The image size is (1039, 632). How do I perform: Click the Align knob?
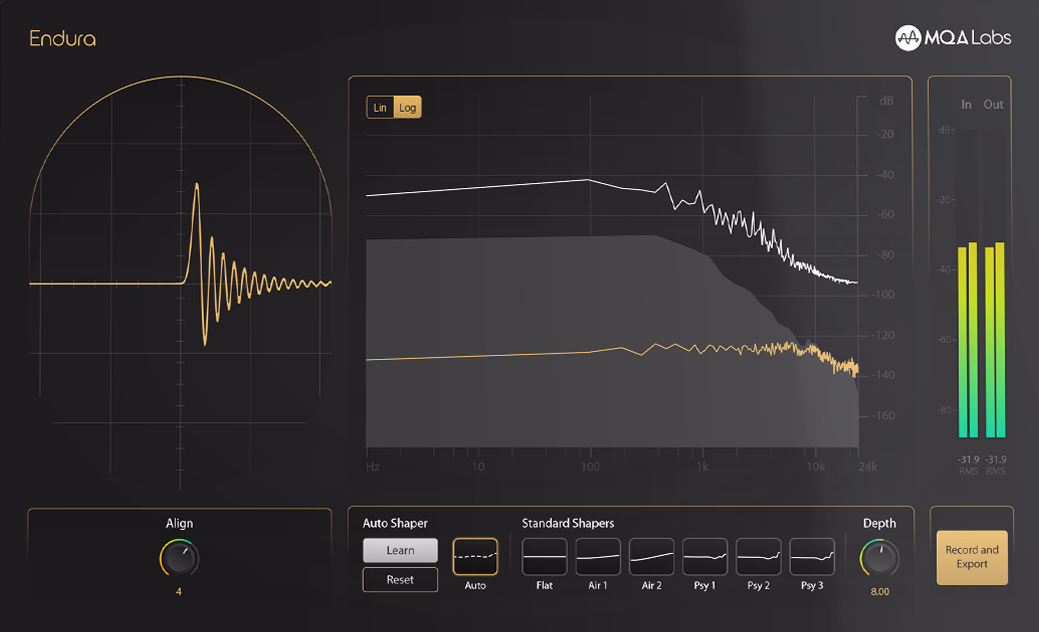pyautogui.click(x=180, y=558)
